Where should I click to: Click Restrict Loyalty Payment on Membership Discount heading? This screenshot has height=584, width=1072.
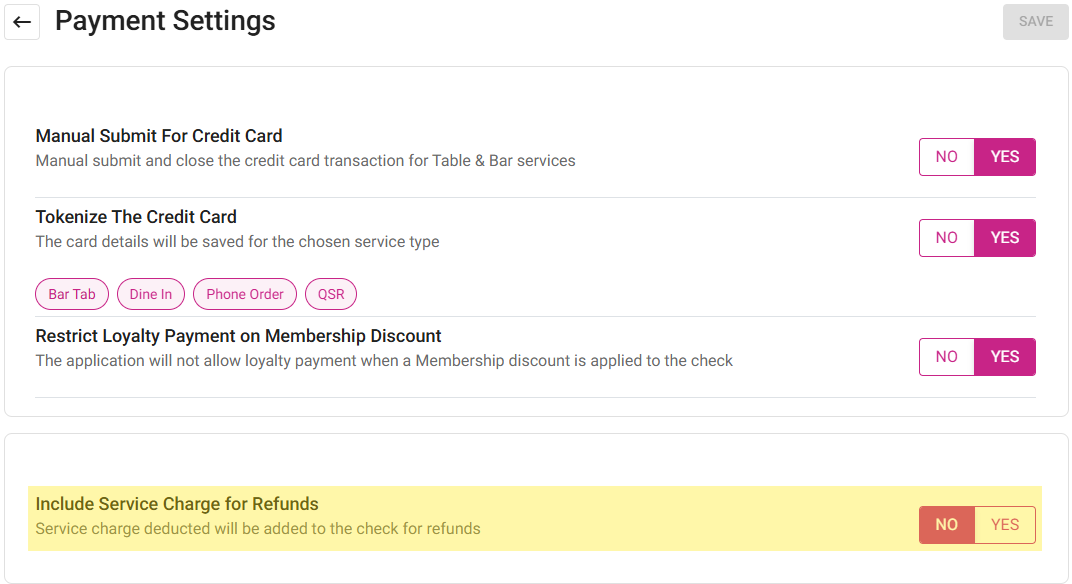point(238,336)
